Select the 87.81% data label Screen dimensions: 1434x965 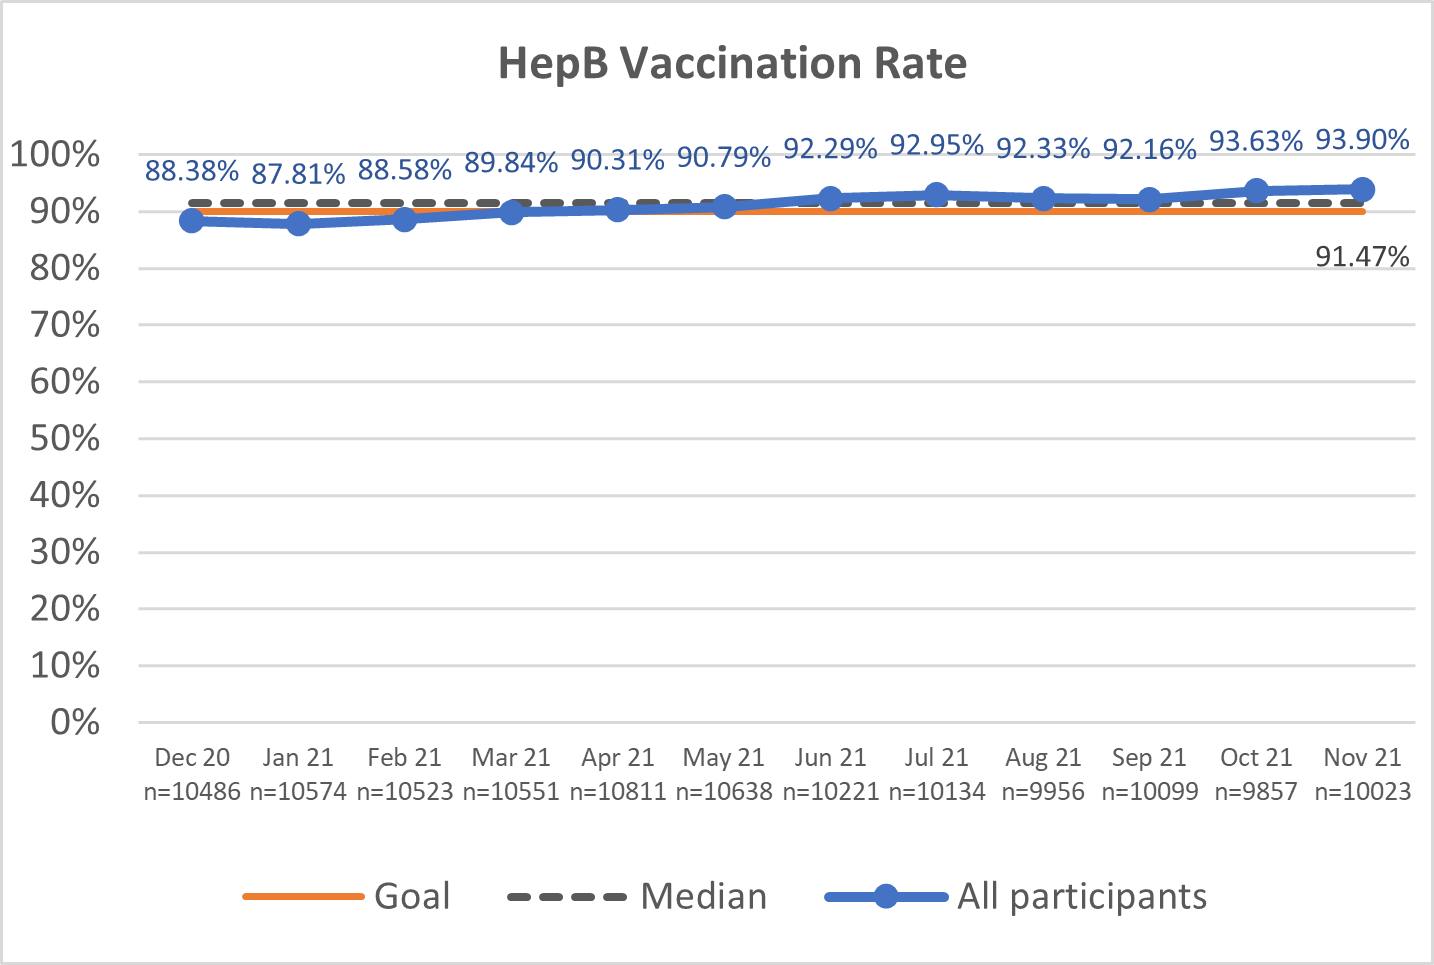[298, 175]
